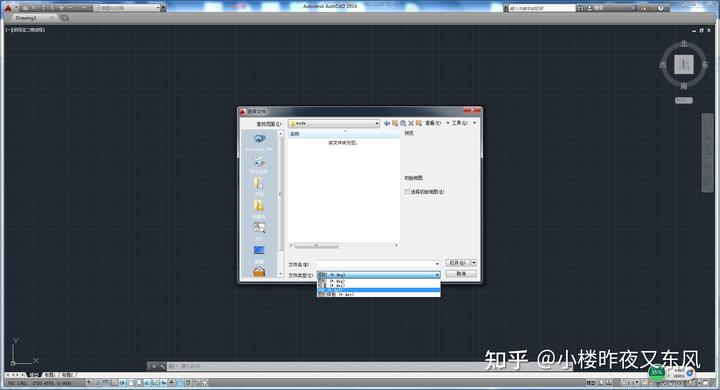Select the highlighted file type option

pyautogui.click(x=379, y=290)
